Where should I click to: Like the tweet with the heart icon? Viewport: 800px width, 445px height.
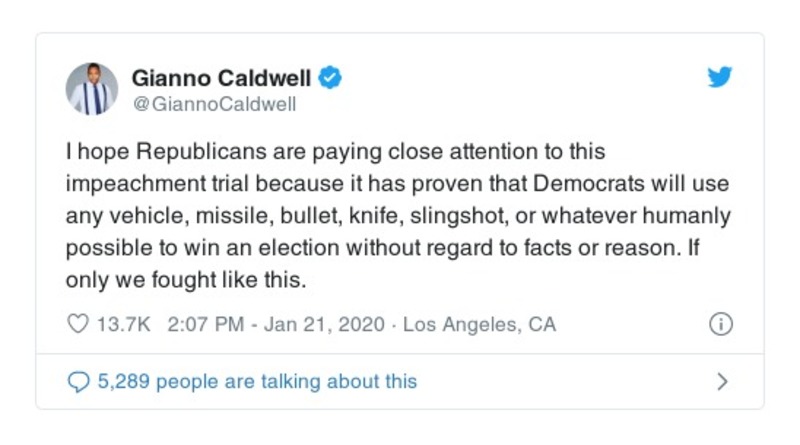point(77,324)
